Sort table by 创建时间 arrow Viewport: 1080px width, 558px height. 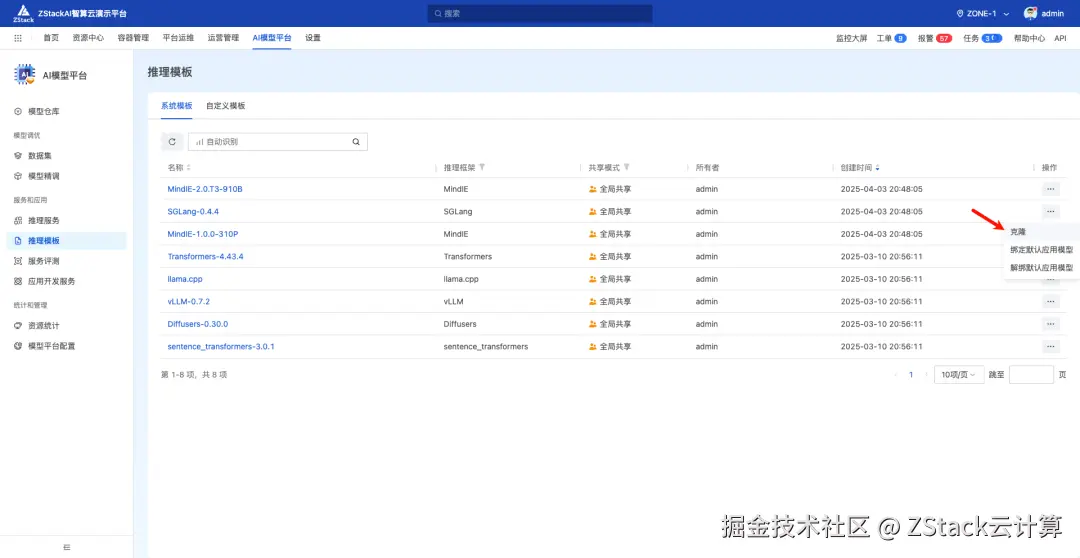[x=877, y=167]
